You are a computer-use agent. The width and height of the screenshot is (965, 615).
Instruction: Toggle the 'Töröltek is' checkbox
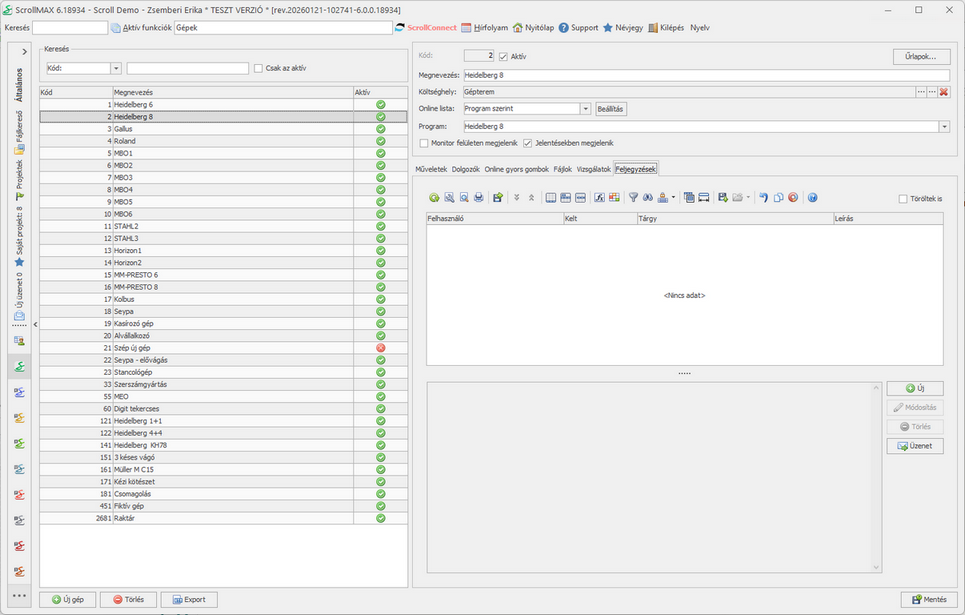tap(903, 199)
